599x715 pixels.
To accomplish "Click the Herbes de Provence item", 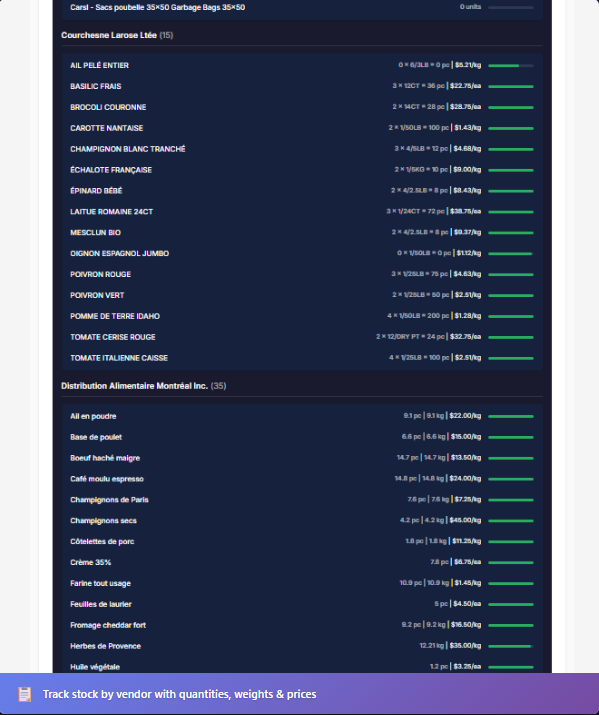I will pos(302,646).
